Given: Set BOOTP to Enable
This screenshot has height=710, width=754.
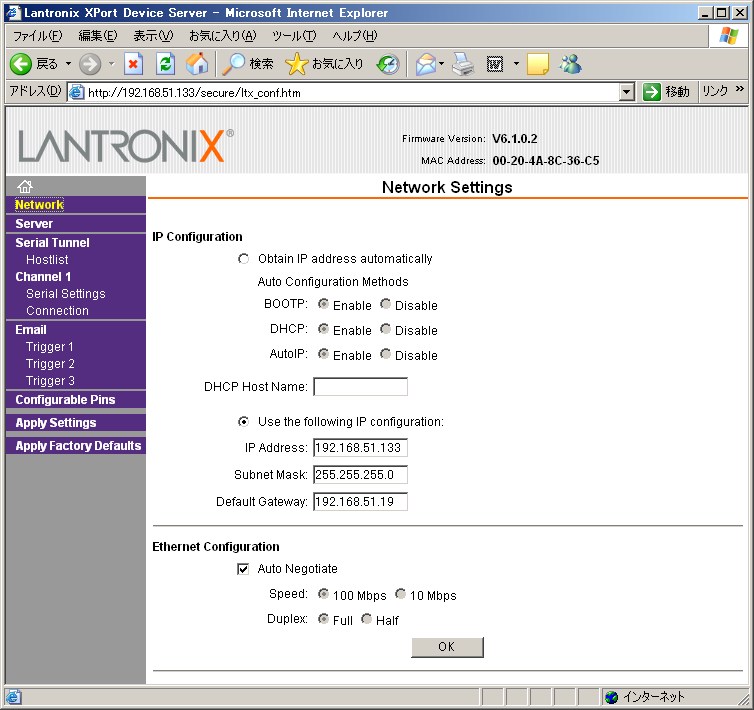Looking at the screenshot, I should pyautogui.click(x=323, y=304).
